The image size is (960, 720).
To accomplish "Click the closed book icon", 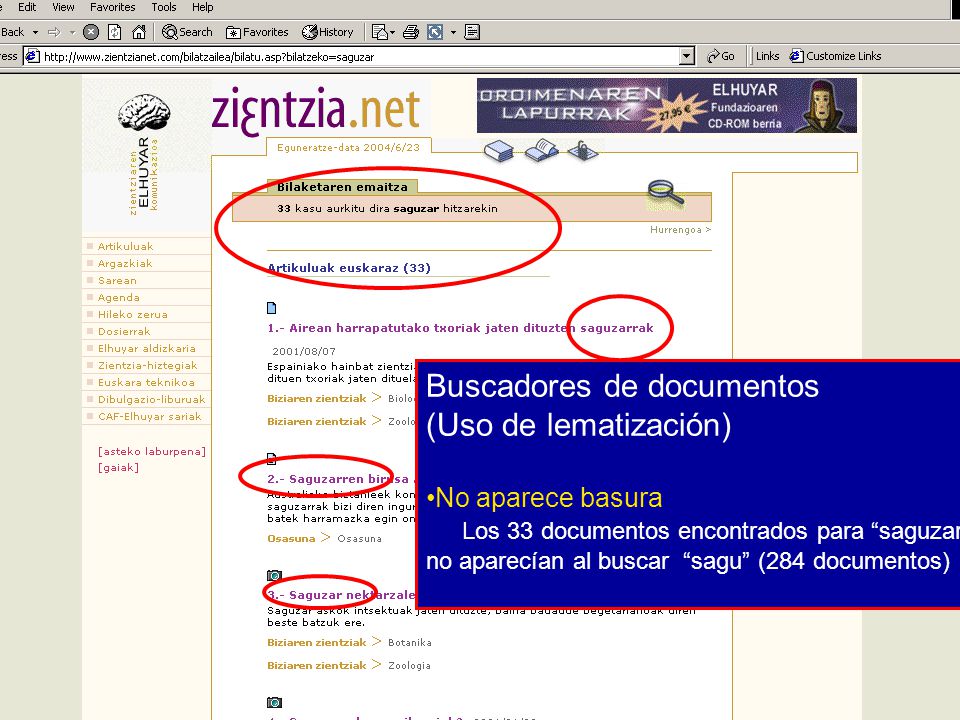I will tap(498, 151).
